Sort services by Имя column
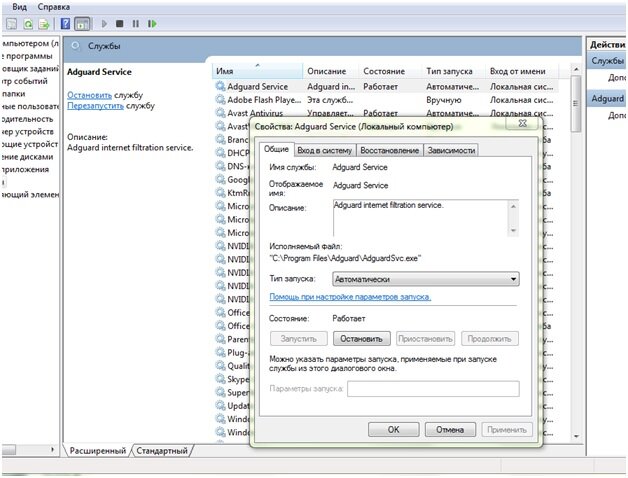Screen dimensions: 628x478 pos(257,71)
